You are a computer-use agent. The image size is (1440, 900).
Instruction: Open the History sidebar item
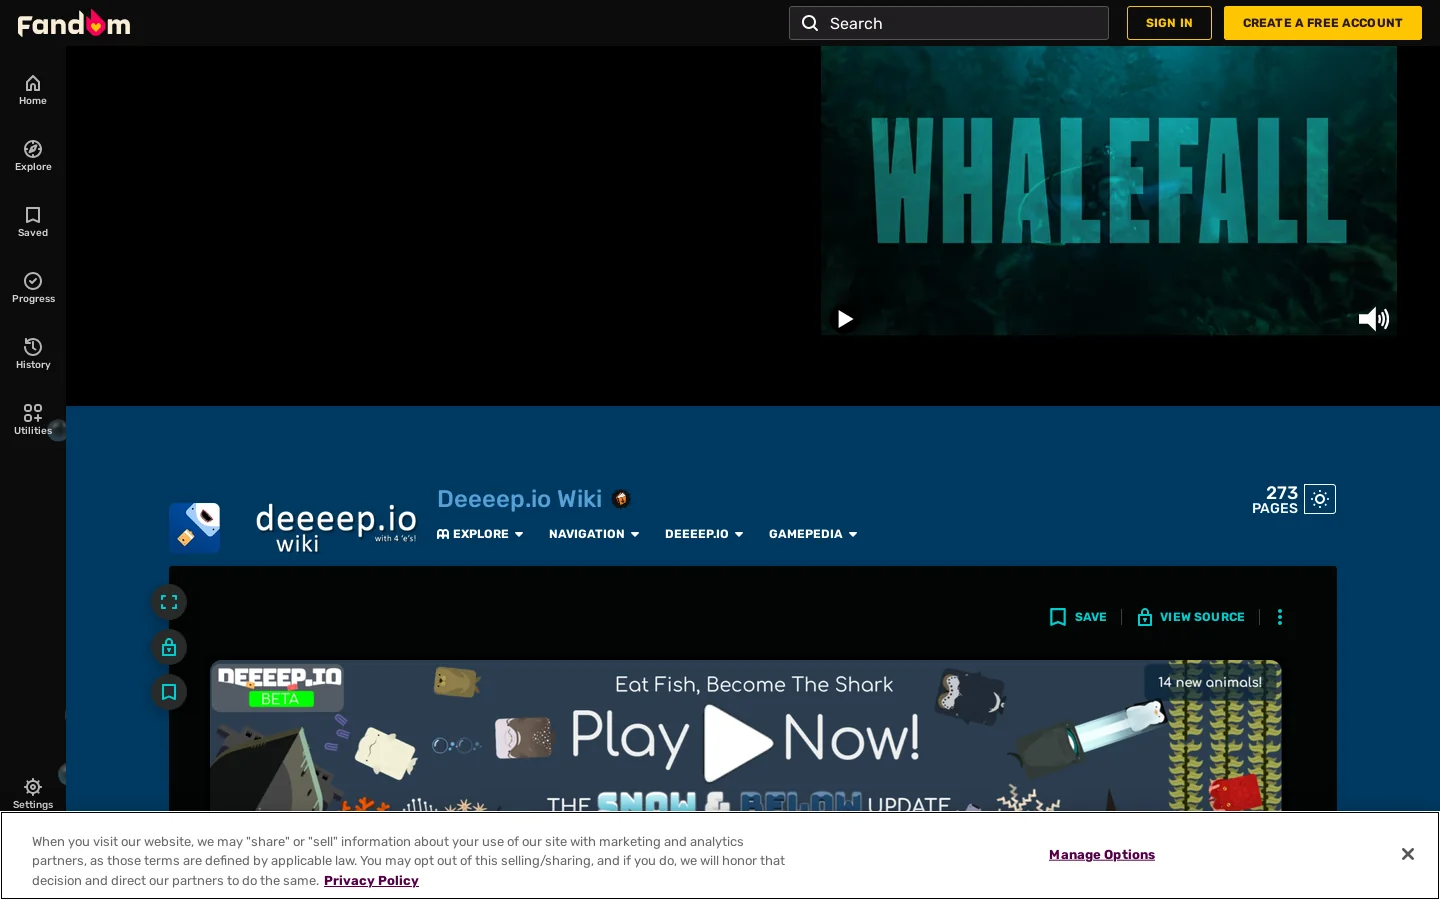point(33,354)
